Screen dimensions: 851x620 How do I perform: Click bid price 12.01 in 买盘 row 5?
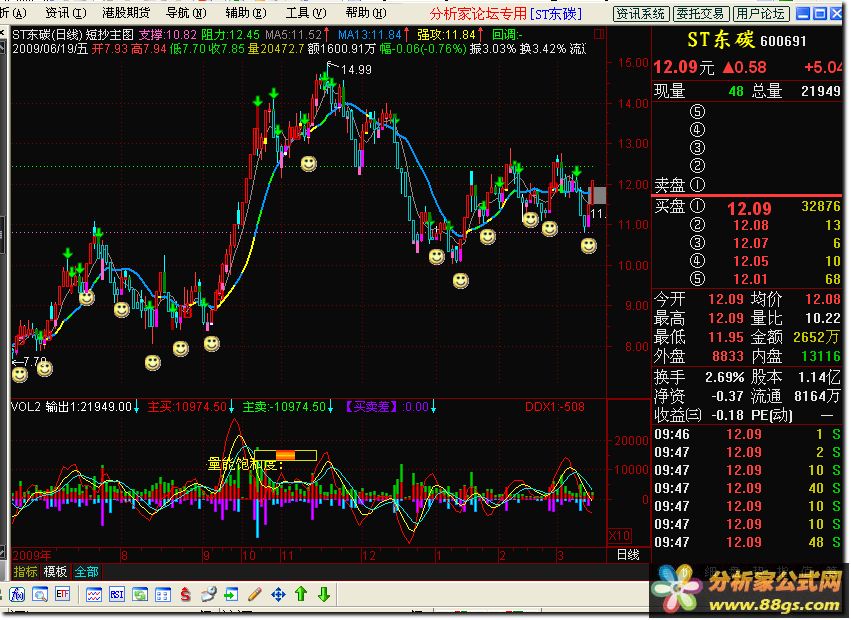[751, 279]
